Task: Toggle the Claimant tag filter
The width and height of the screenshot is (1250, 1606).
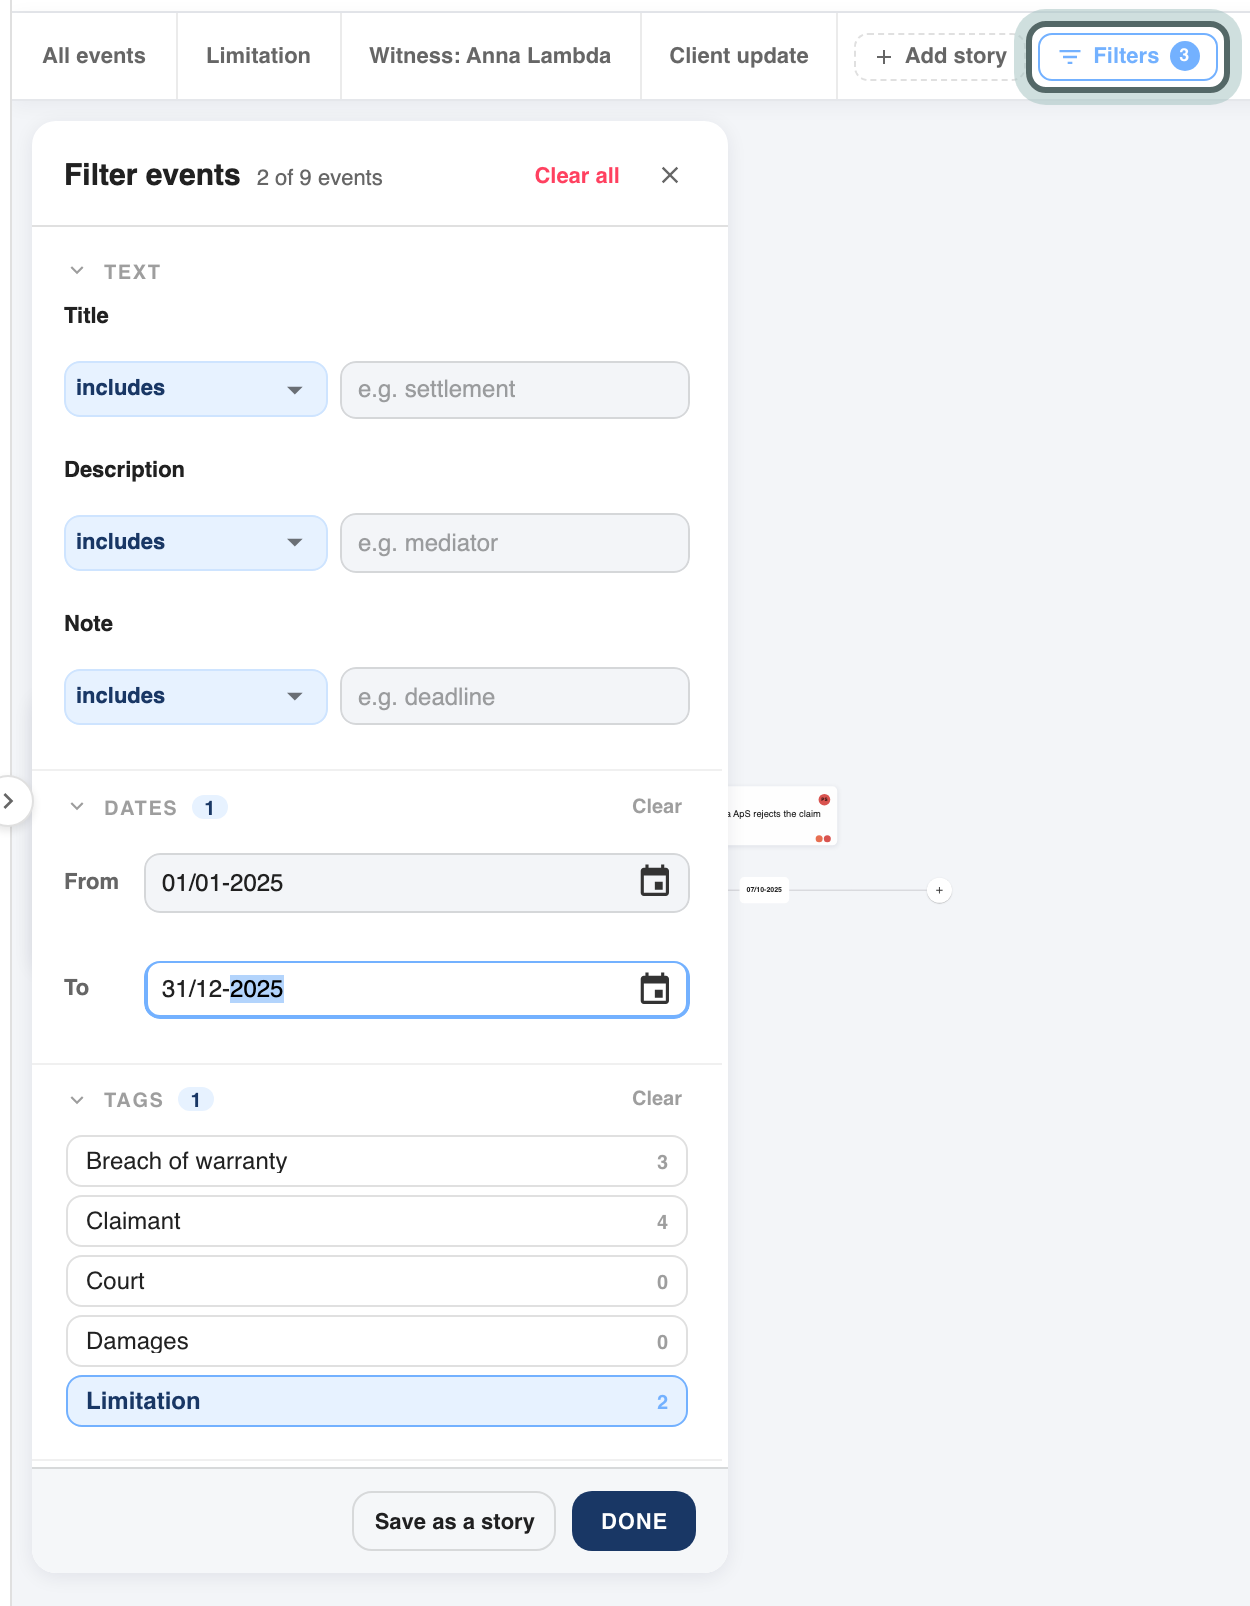Action: click(377, 1221)
